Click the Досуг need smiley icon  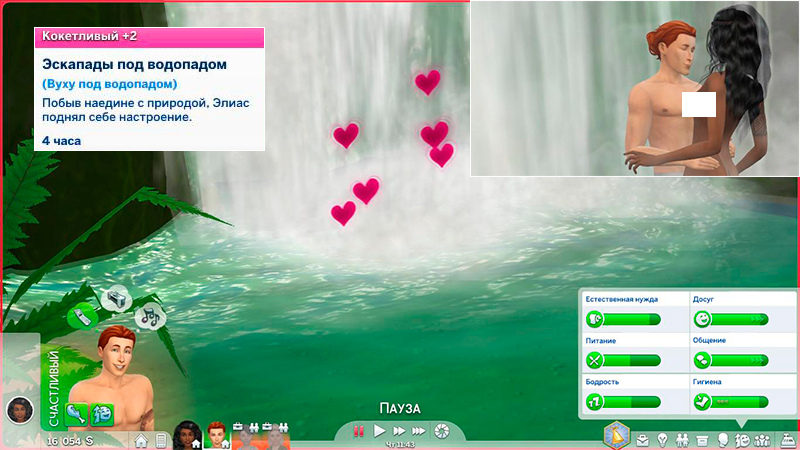[702, 319]
